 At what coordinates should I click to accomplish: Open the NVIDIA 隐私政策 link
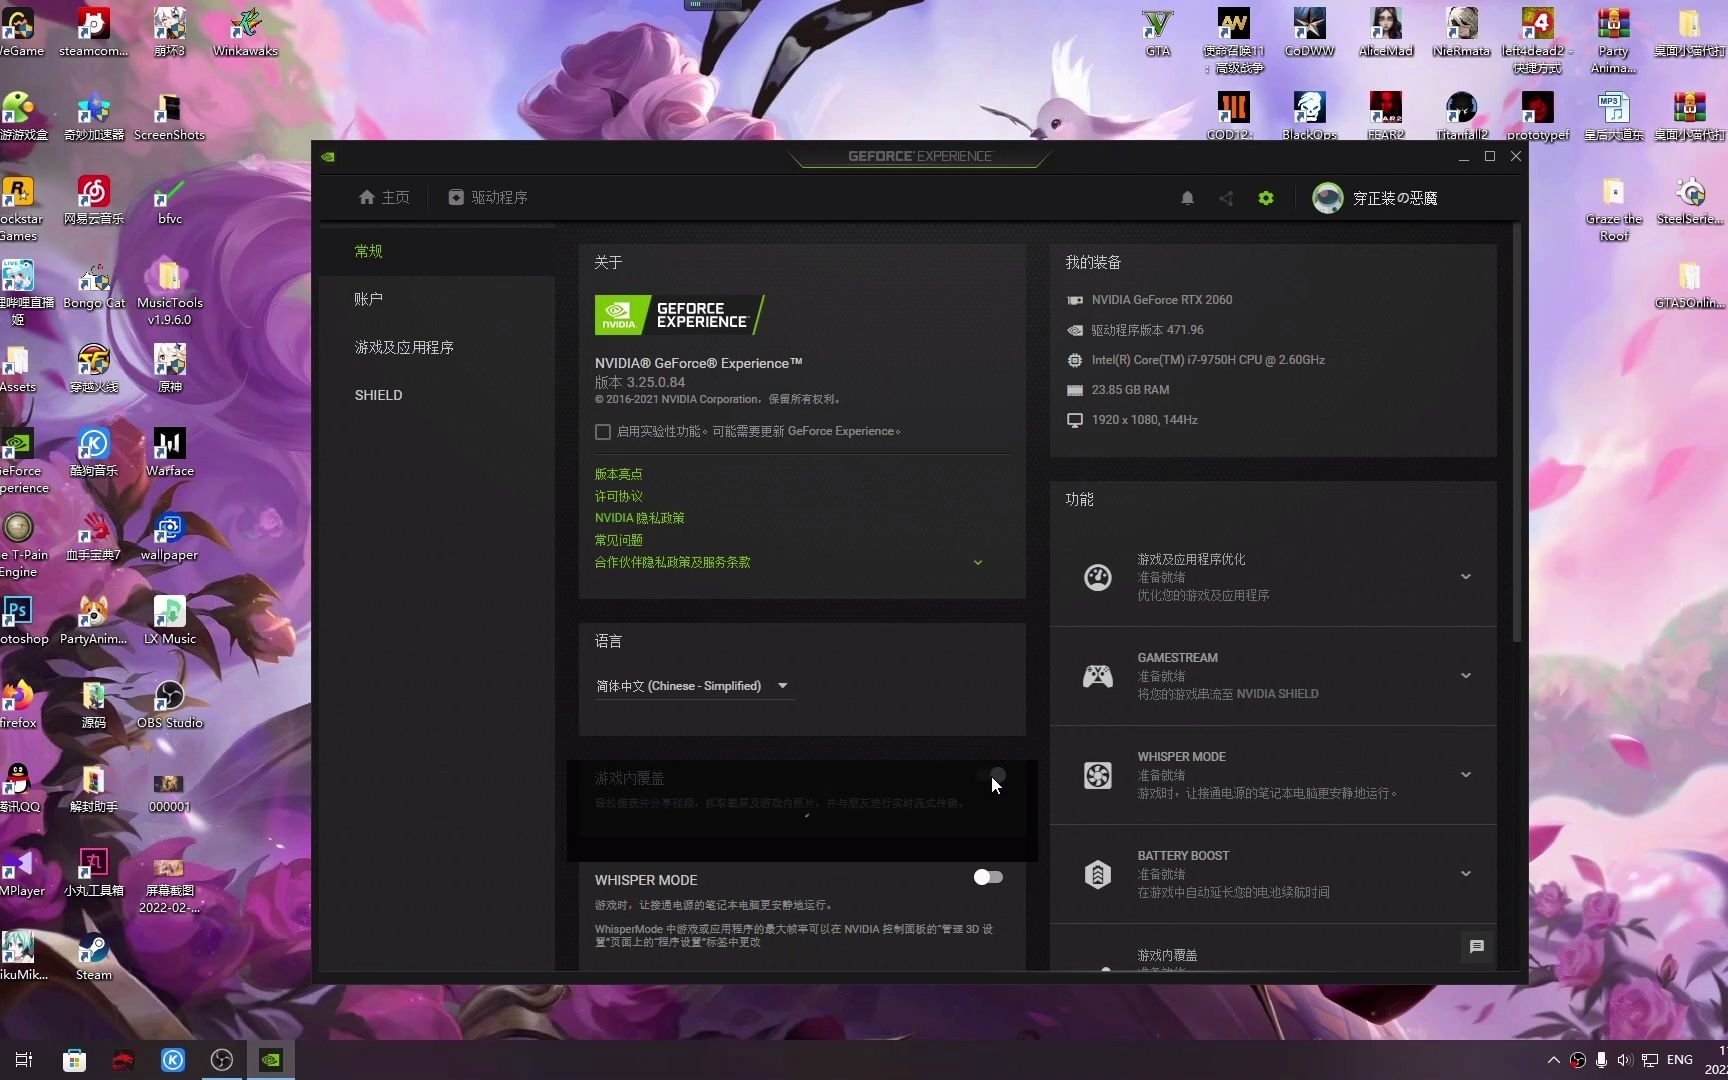pyautogui.click(x=640, y=518)
